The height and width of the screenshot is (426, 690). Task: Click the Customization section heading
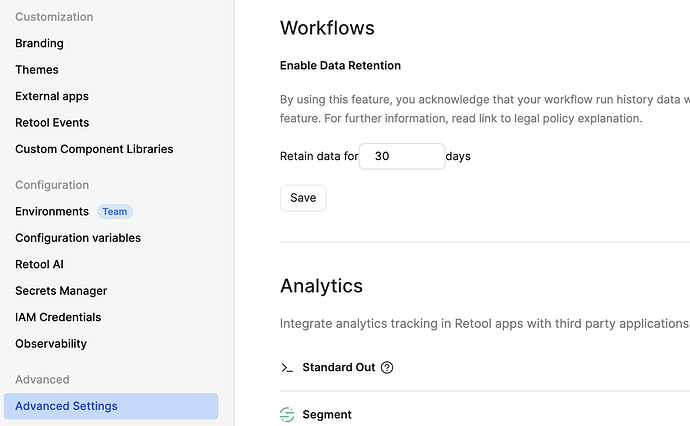pyautogui.click(x=54, y=17)
